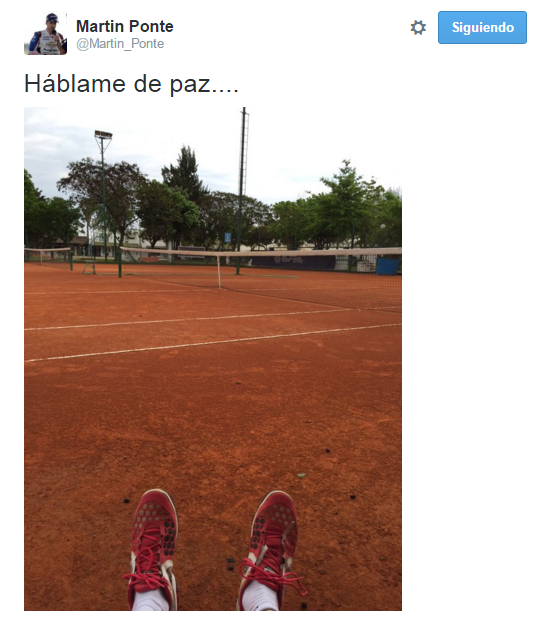Click the blue bin at court edge
555x619 pixels.
(x=387, y=264)
